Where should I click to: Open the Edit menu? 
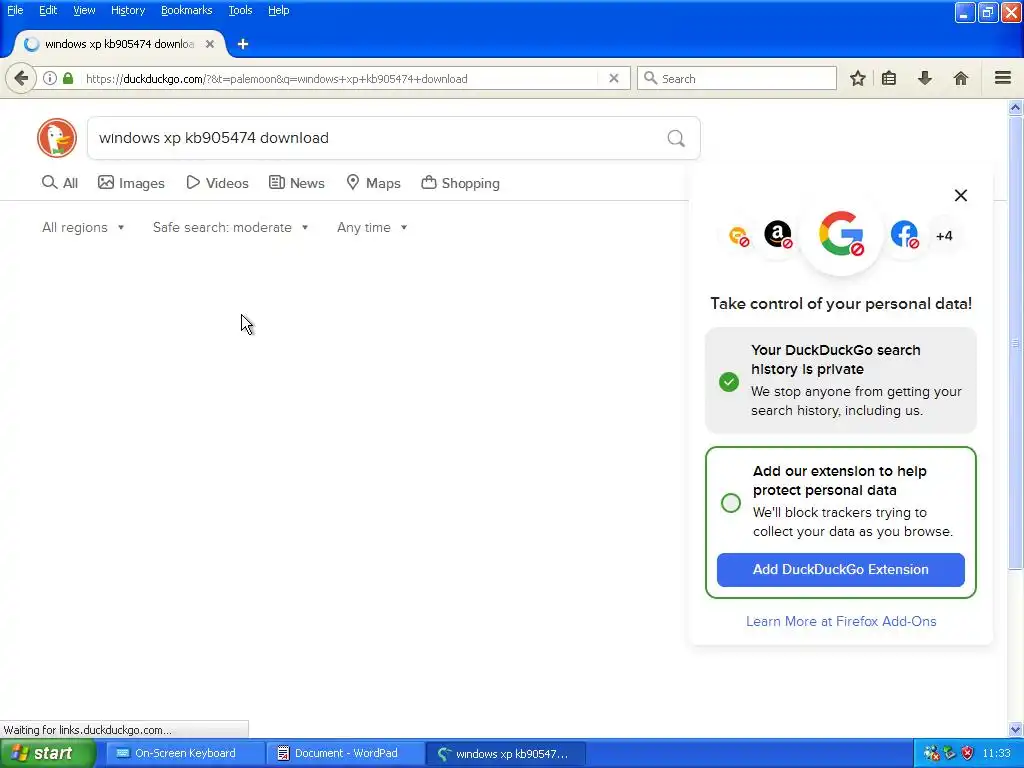click(x=48, y=10)
